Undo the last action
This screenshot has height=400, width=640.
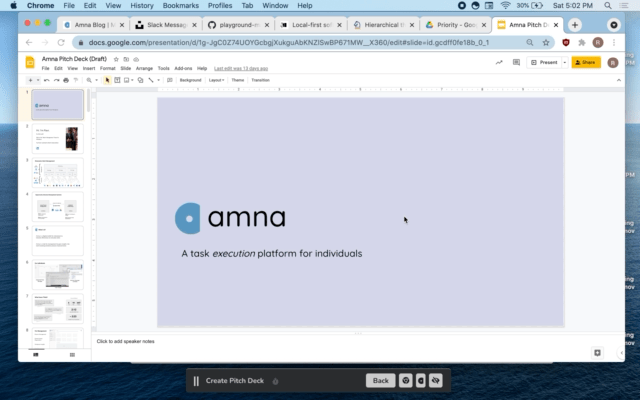click(x=47, y=80)
